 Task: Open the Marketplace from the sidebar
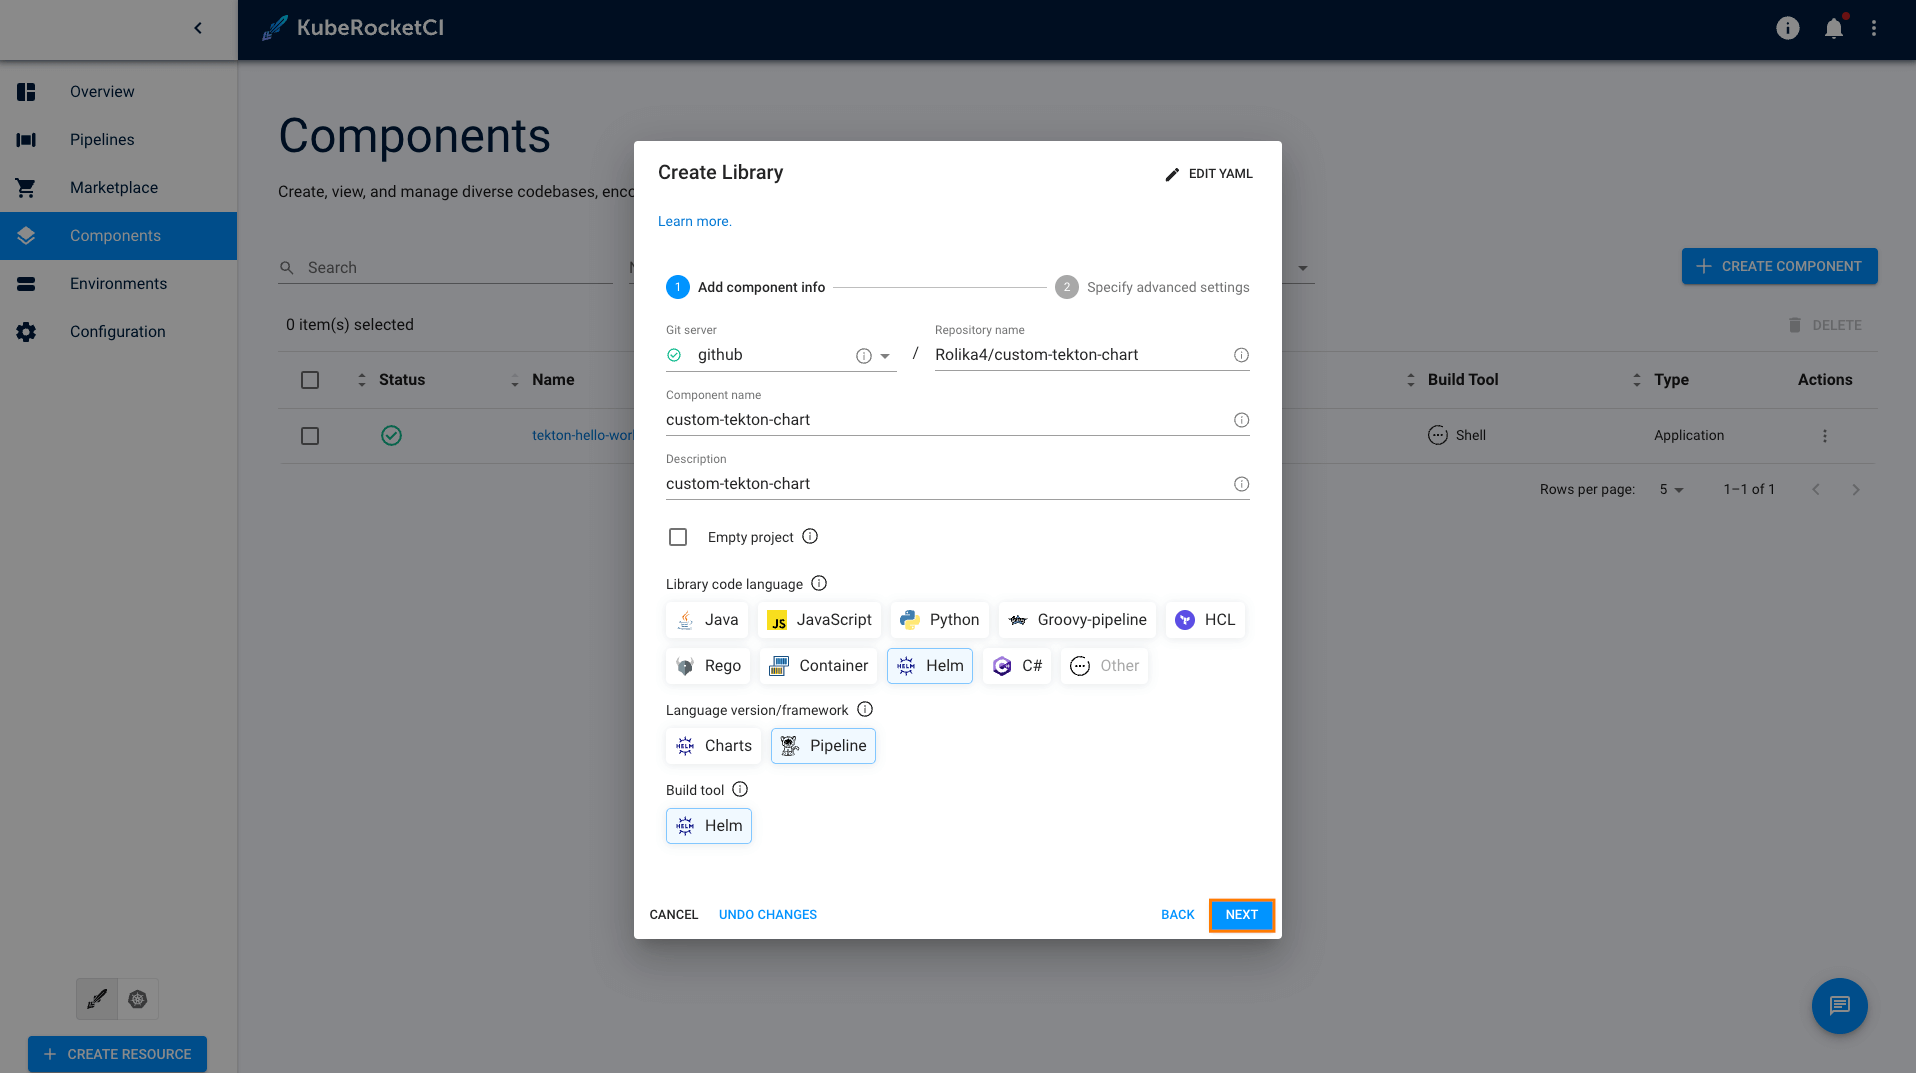click(x=113, y=187)
